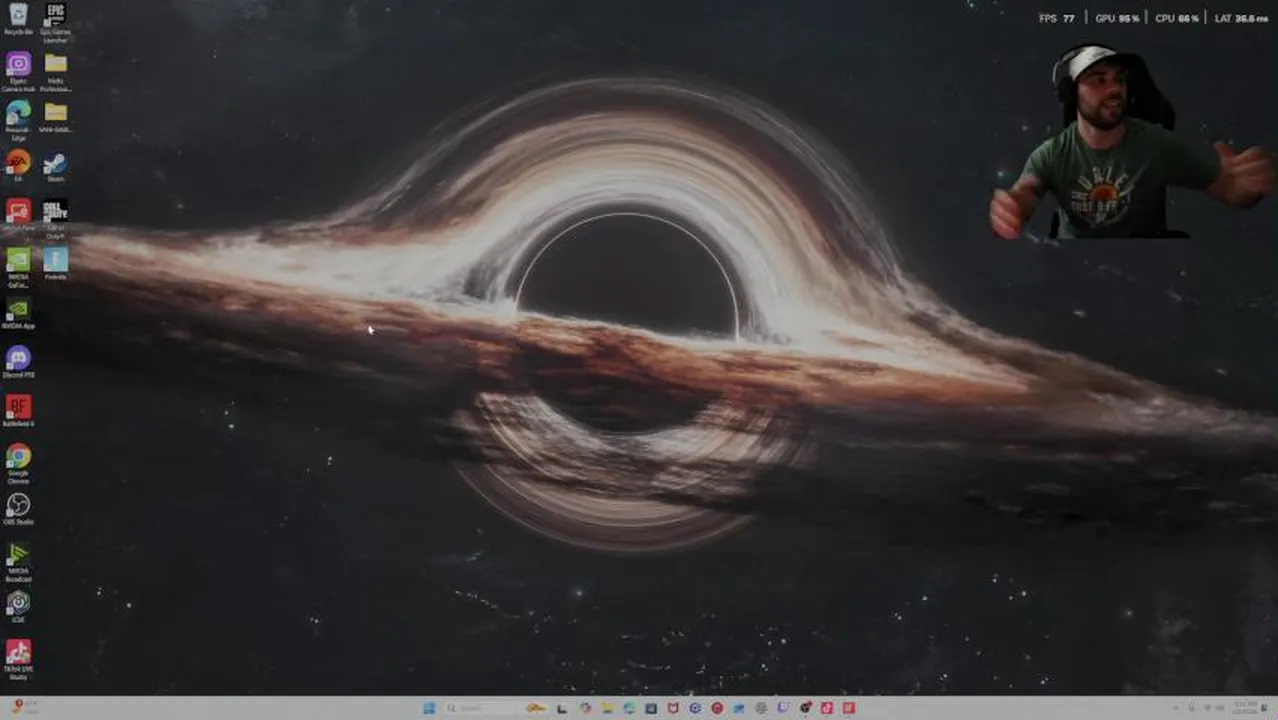Open TikTok LIVE Studio taskbar icon
The width and height of the screenshot is (1278, 720).
[827, 708]
